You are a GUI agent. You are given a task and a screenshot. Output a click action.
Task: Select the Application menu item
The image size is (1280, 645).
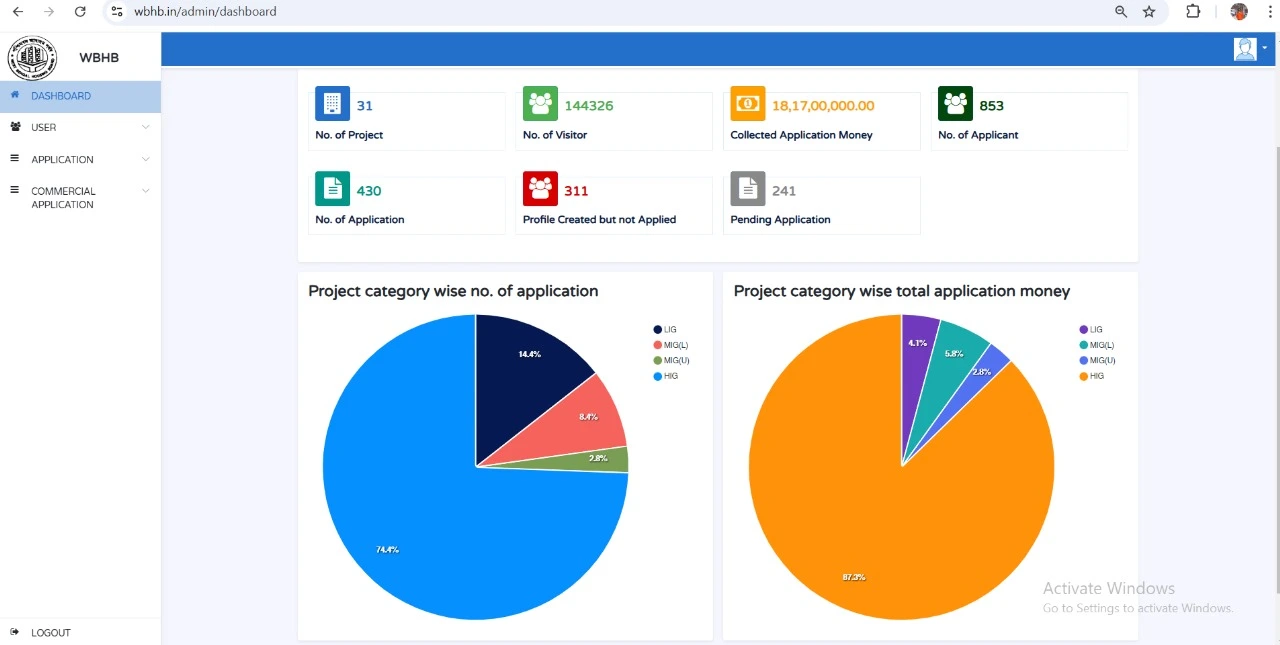[80, 159]
